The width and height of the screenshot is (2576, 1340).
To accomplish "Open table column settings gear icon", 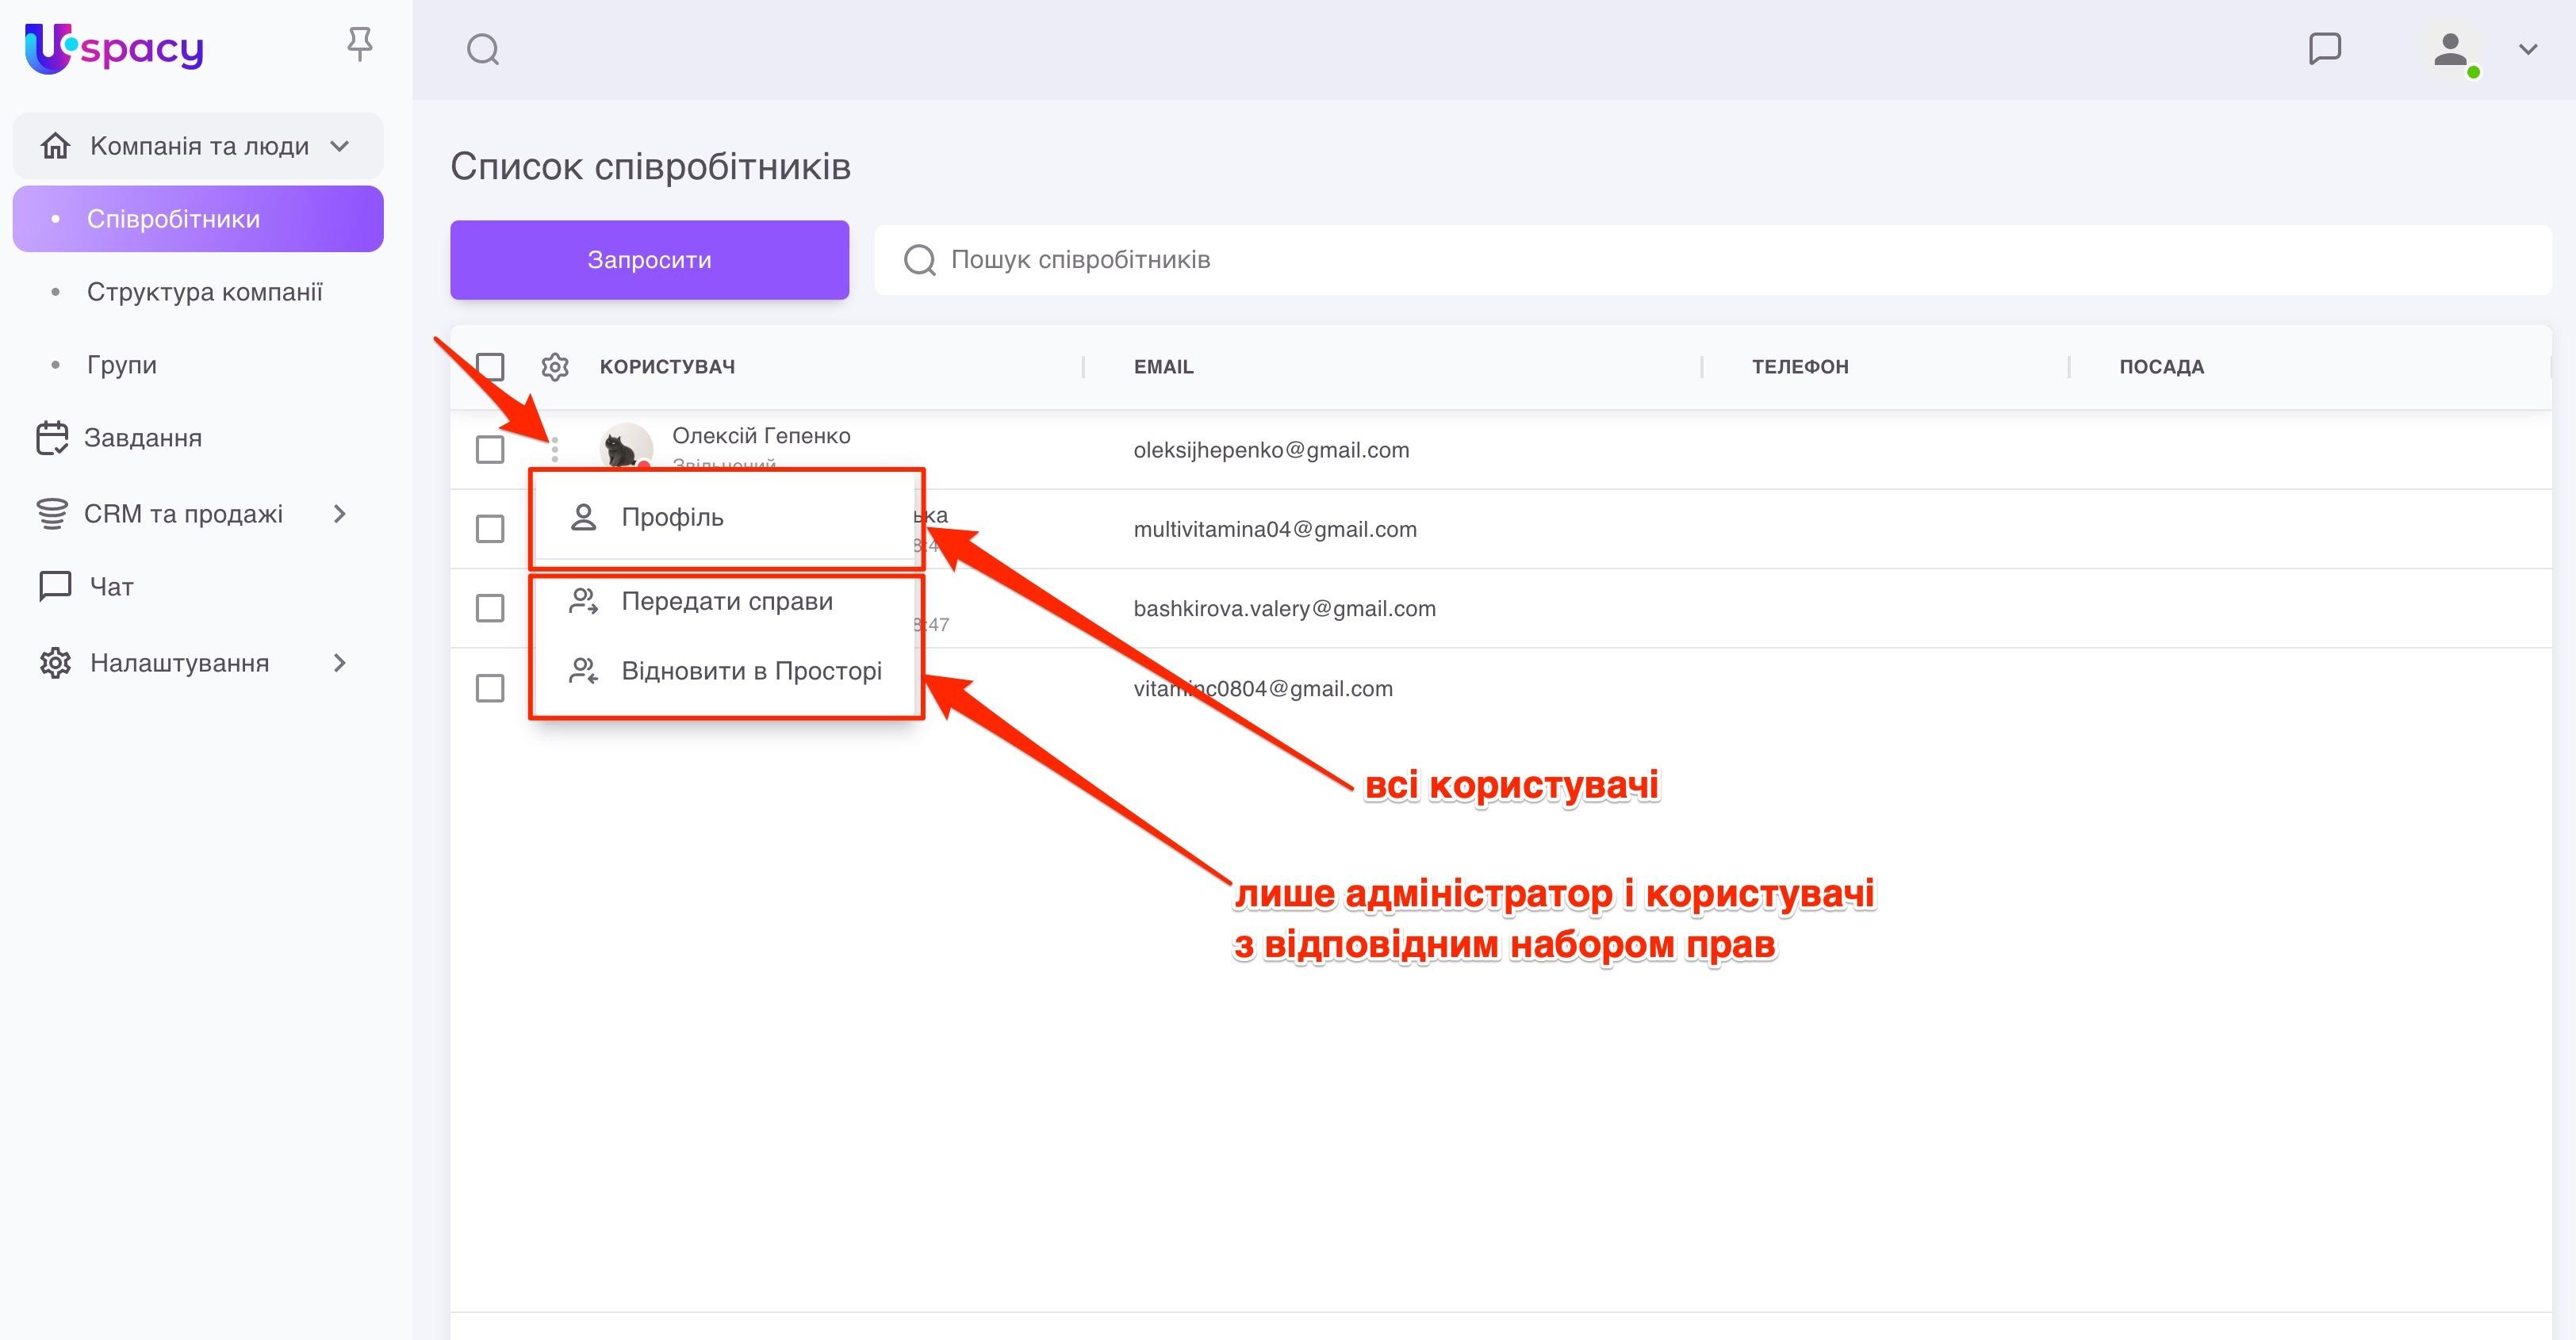I will coord(555,367).
